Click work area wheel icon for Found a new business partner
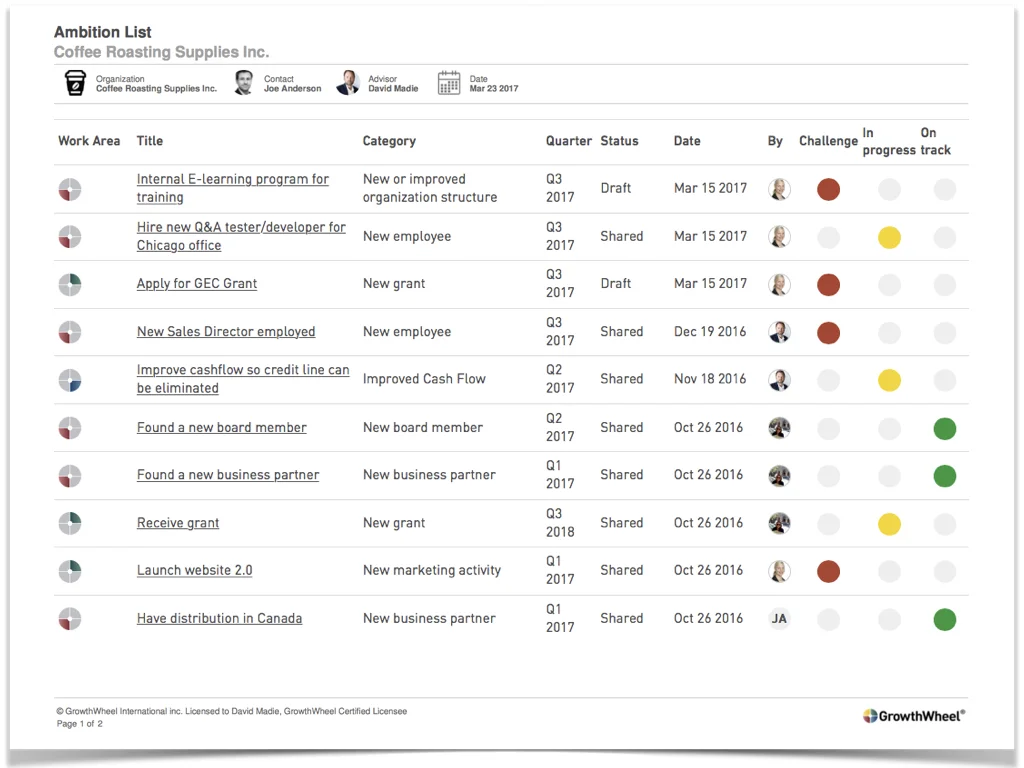The width and height of the screenshot is (1024, 768). pyautogui.click(x=70, y=476)
